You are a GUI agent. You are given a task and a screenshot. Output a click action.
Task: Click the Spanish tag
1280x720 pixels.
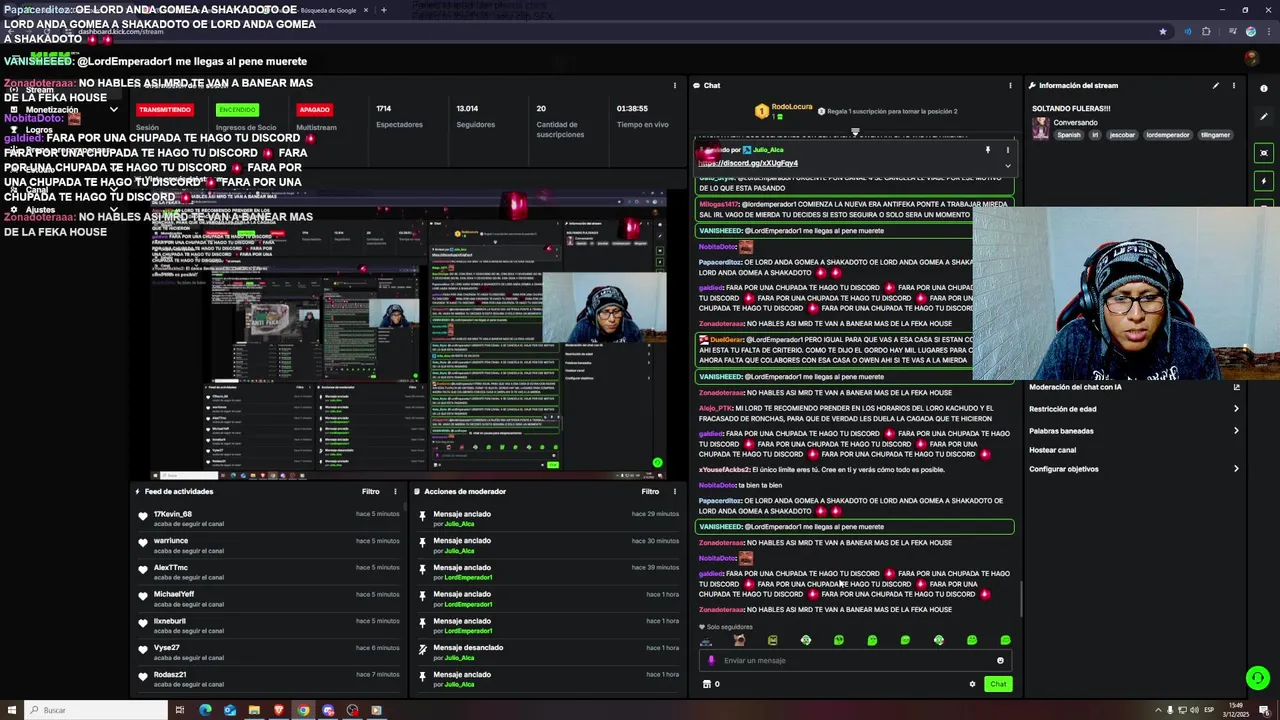[1069, 135]
